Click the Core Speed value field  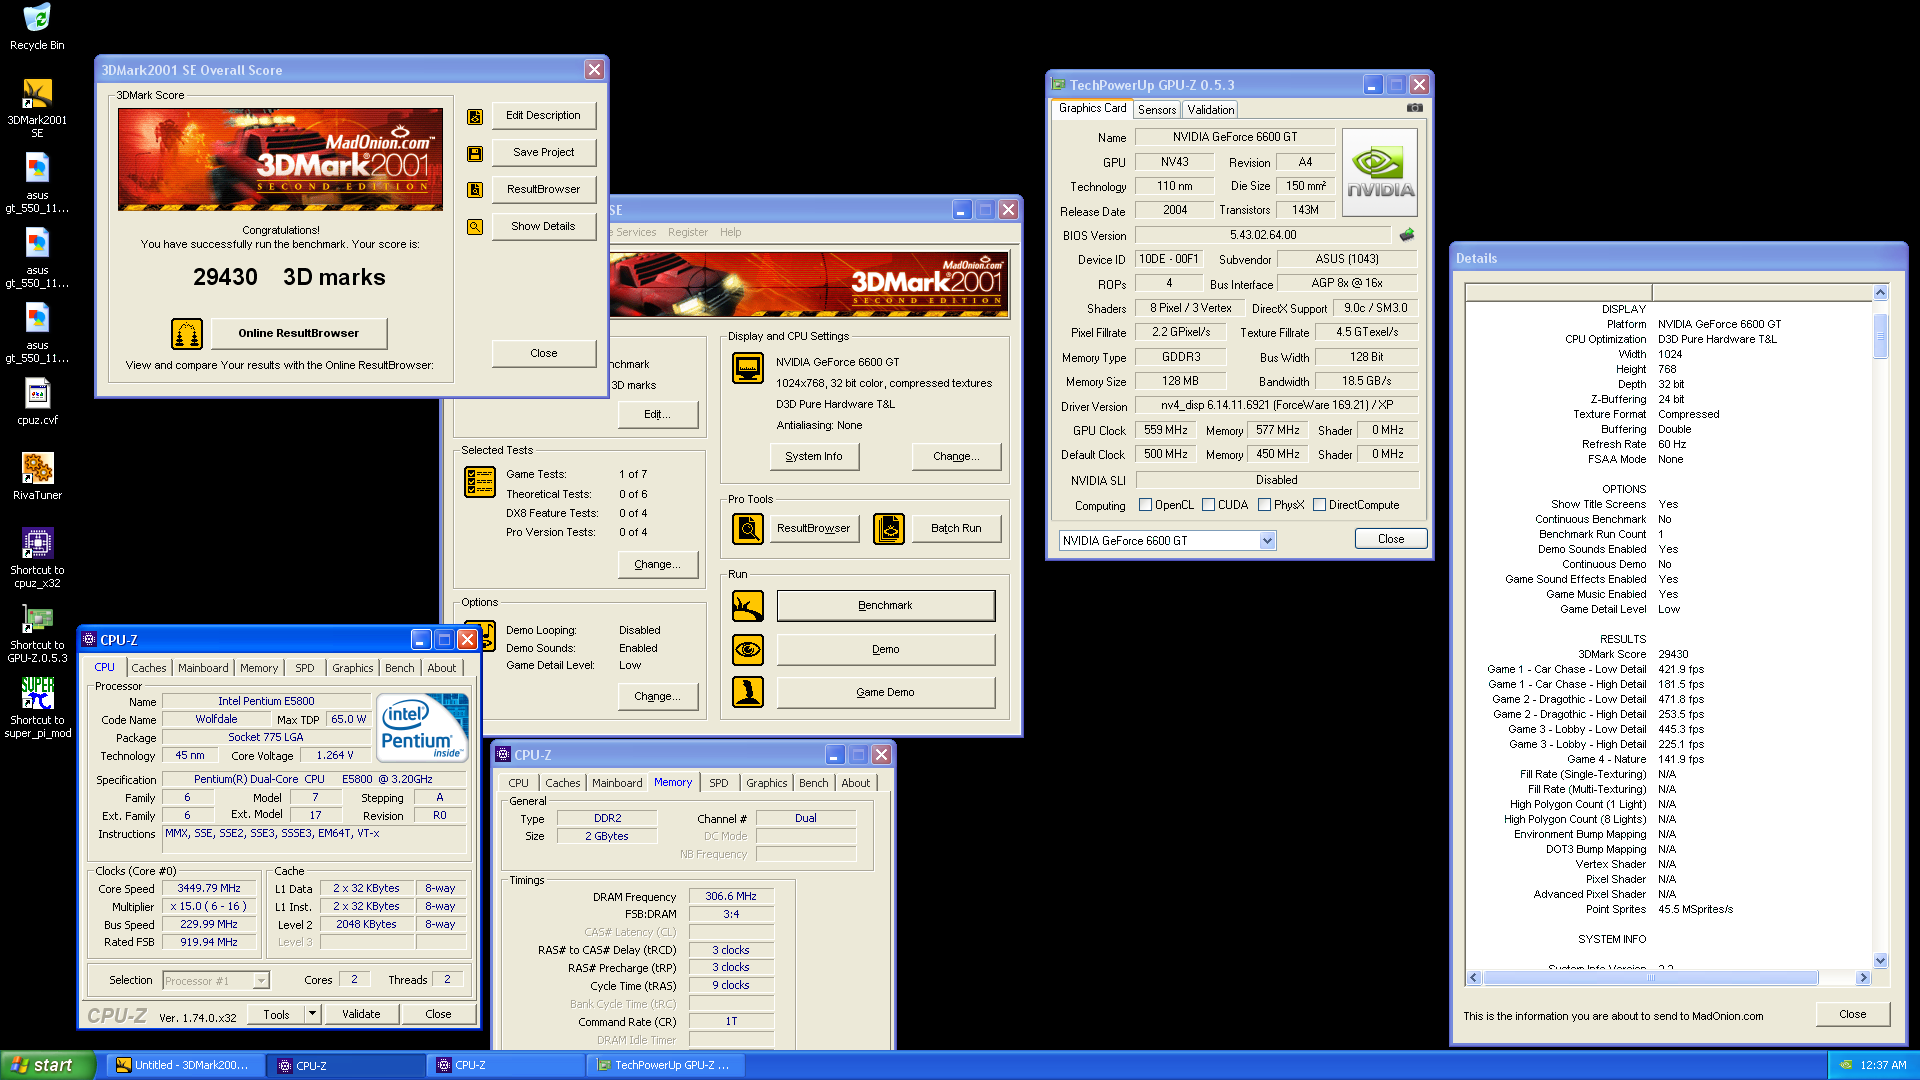[209, 888]
